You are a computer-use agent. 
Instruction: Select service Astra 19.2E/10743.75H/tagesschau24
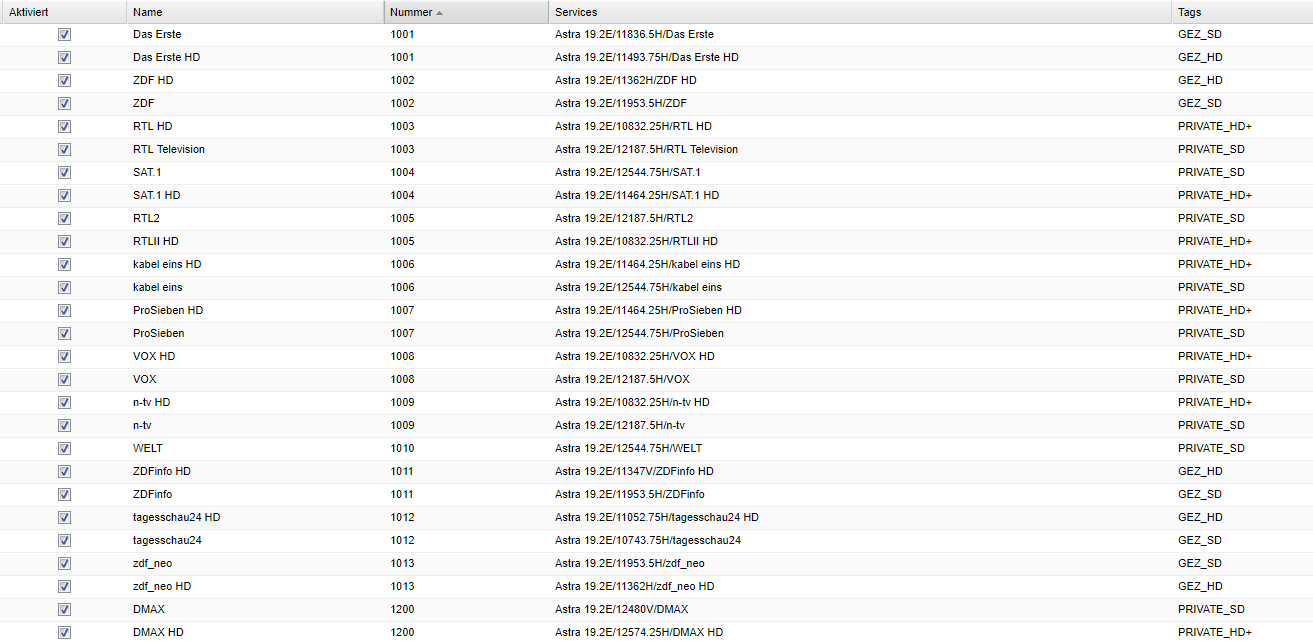coord(648,540)
